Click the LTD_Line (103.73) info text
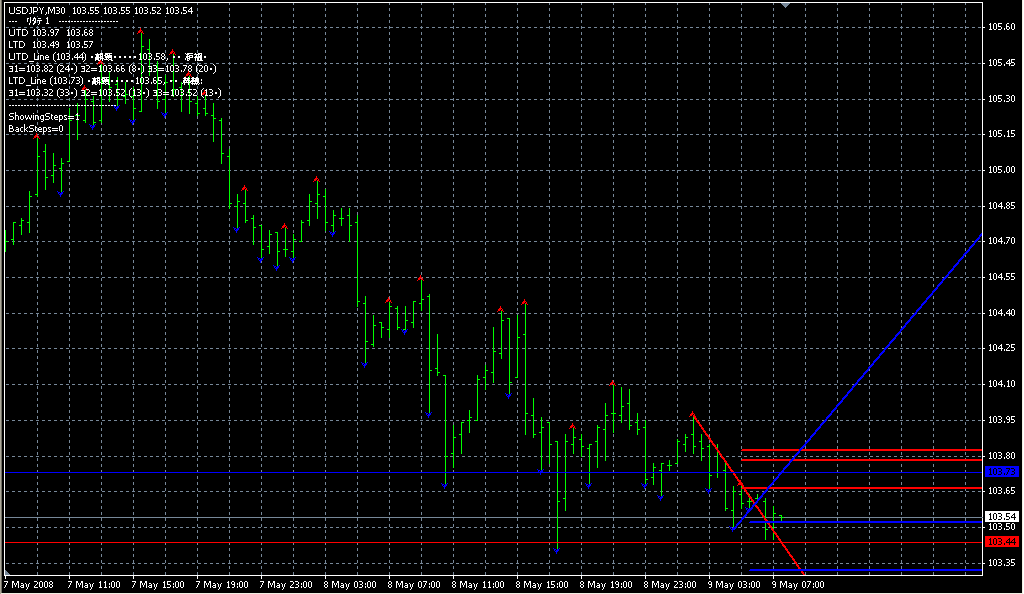 (x=46, y=81)
